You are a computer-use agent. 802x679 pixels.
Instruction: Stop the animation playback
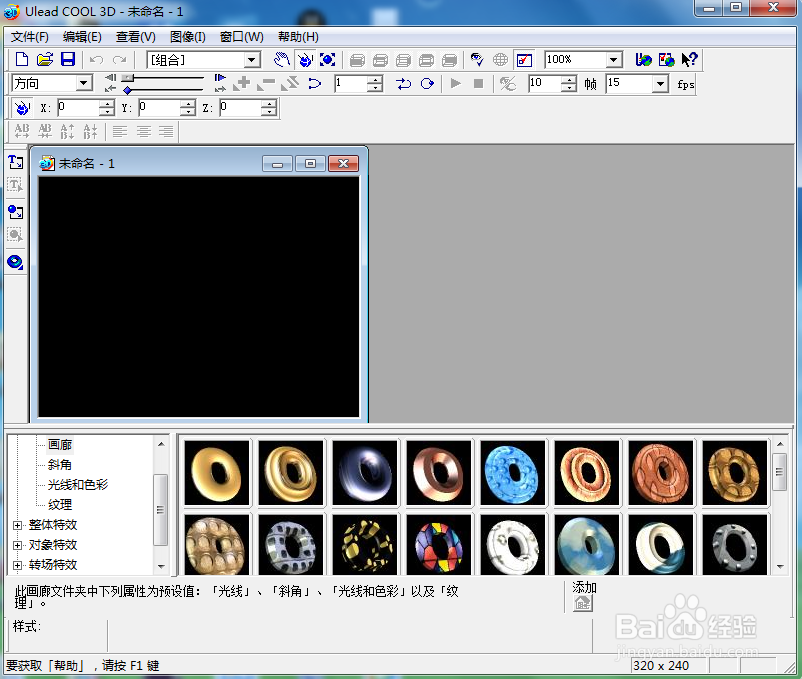(x=479, y=83)
